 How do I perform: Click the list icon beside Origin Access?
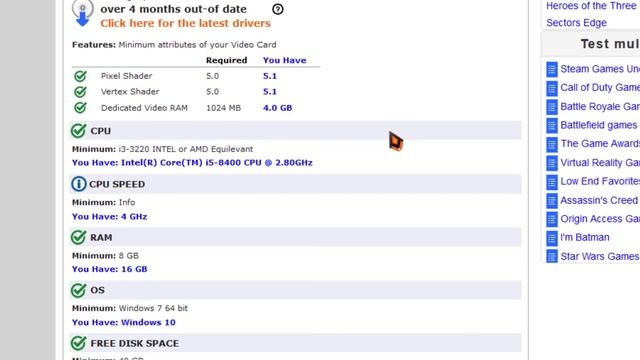click(x=552, y=219)
